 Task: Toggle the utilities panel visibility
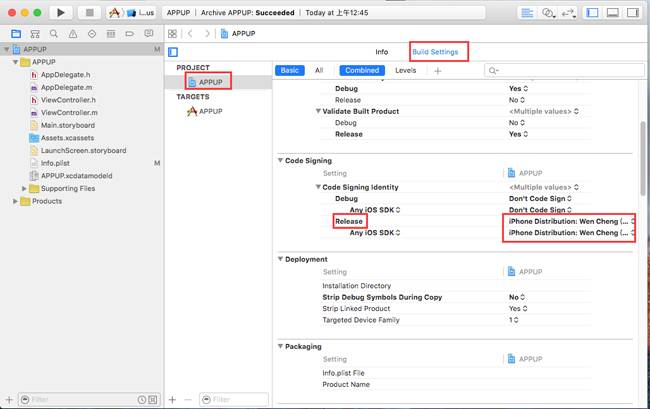633,13
